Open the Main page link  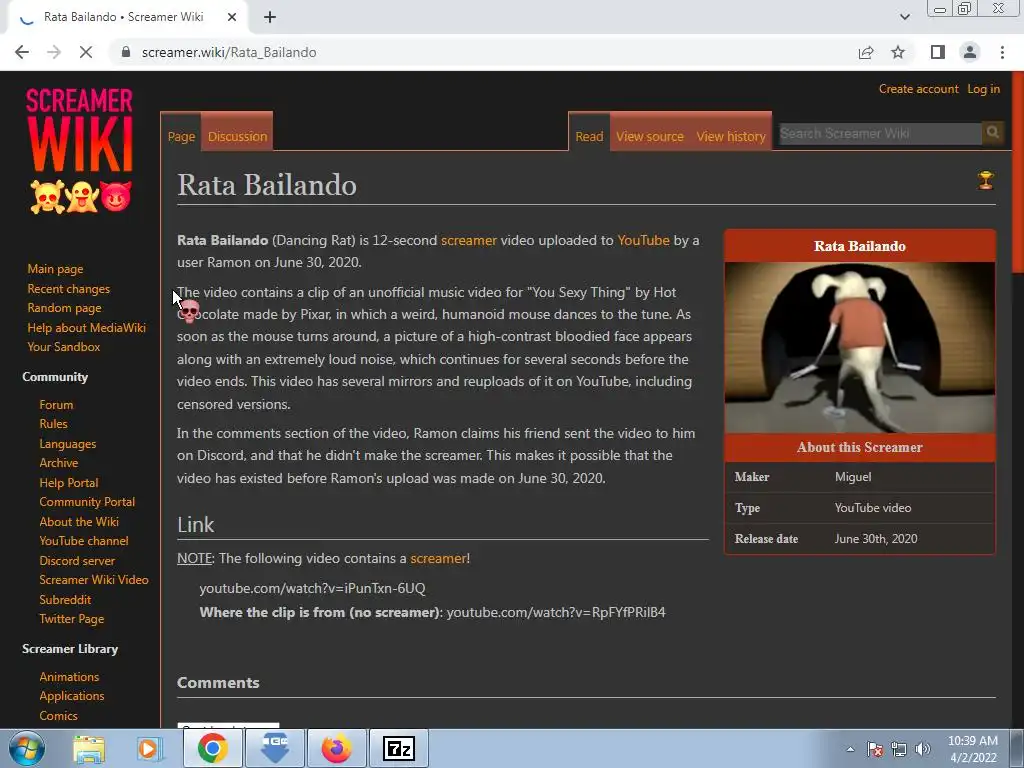pyautogui.click(x=55, y=269)
